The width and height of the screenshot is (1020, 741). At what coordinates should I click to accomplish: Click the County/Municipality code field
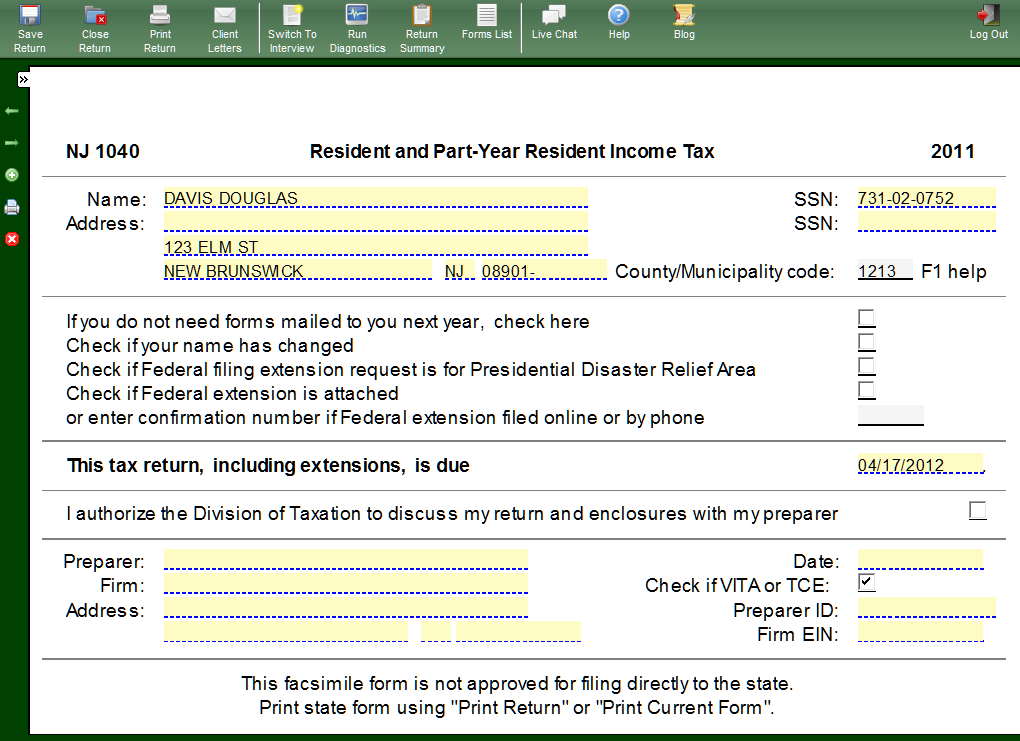885,271
